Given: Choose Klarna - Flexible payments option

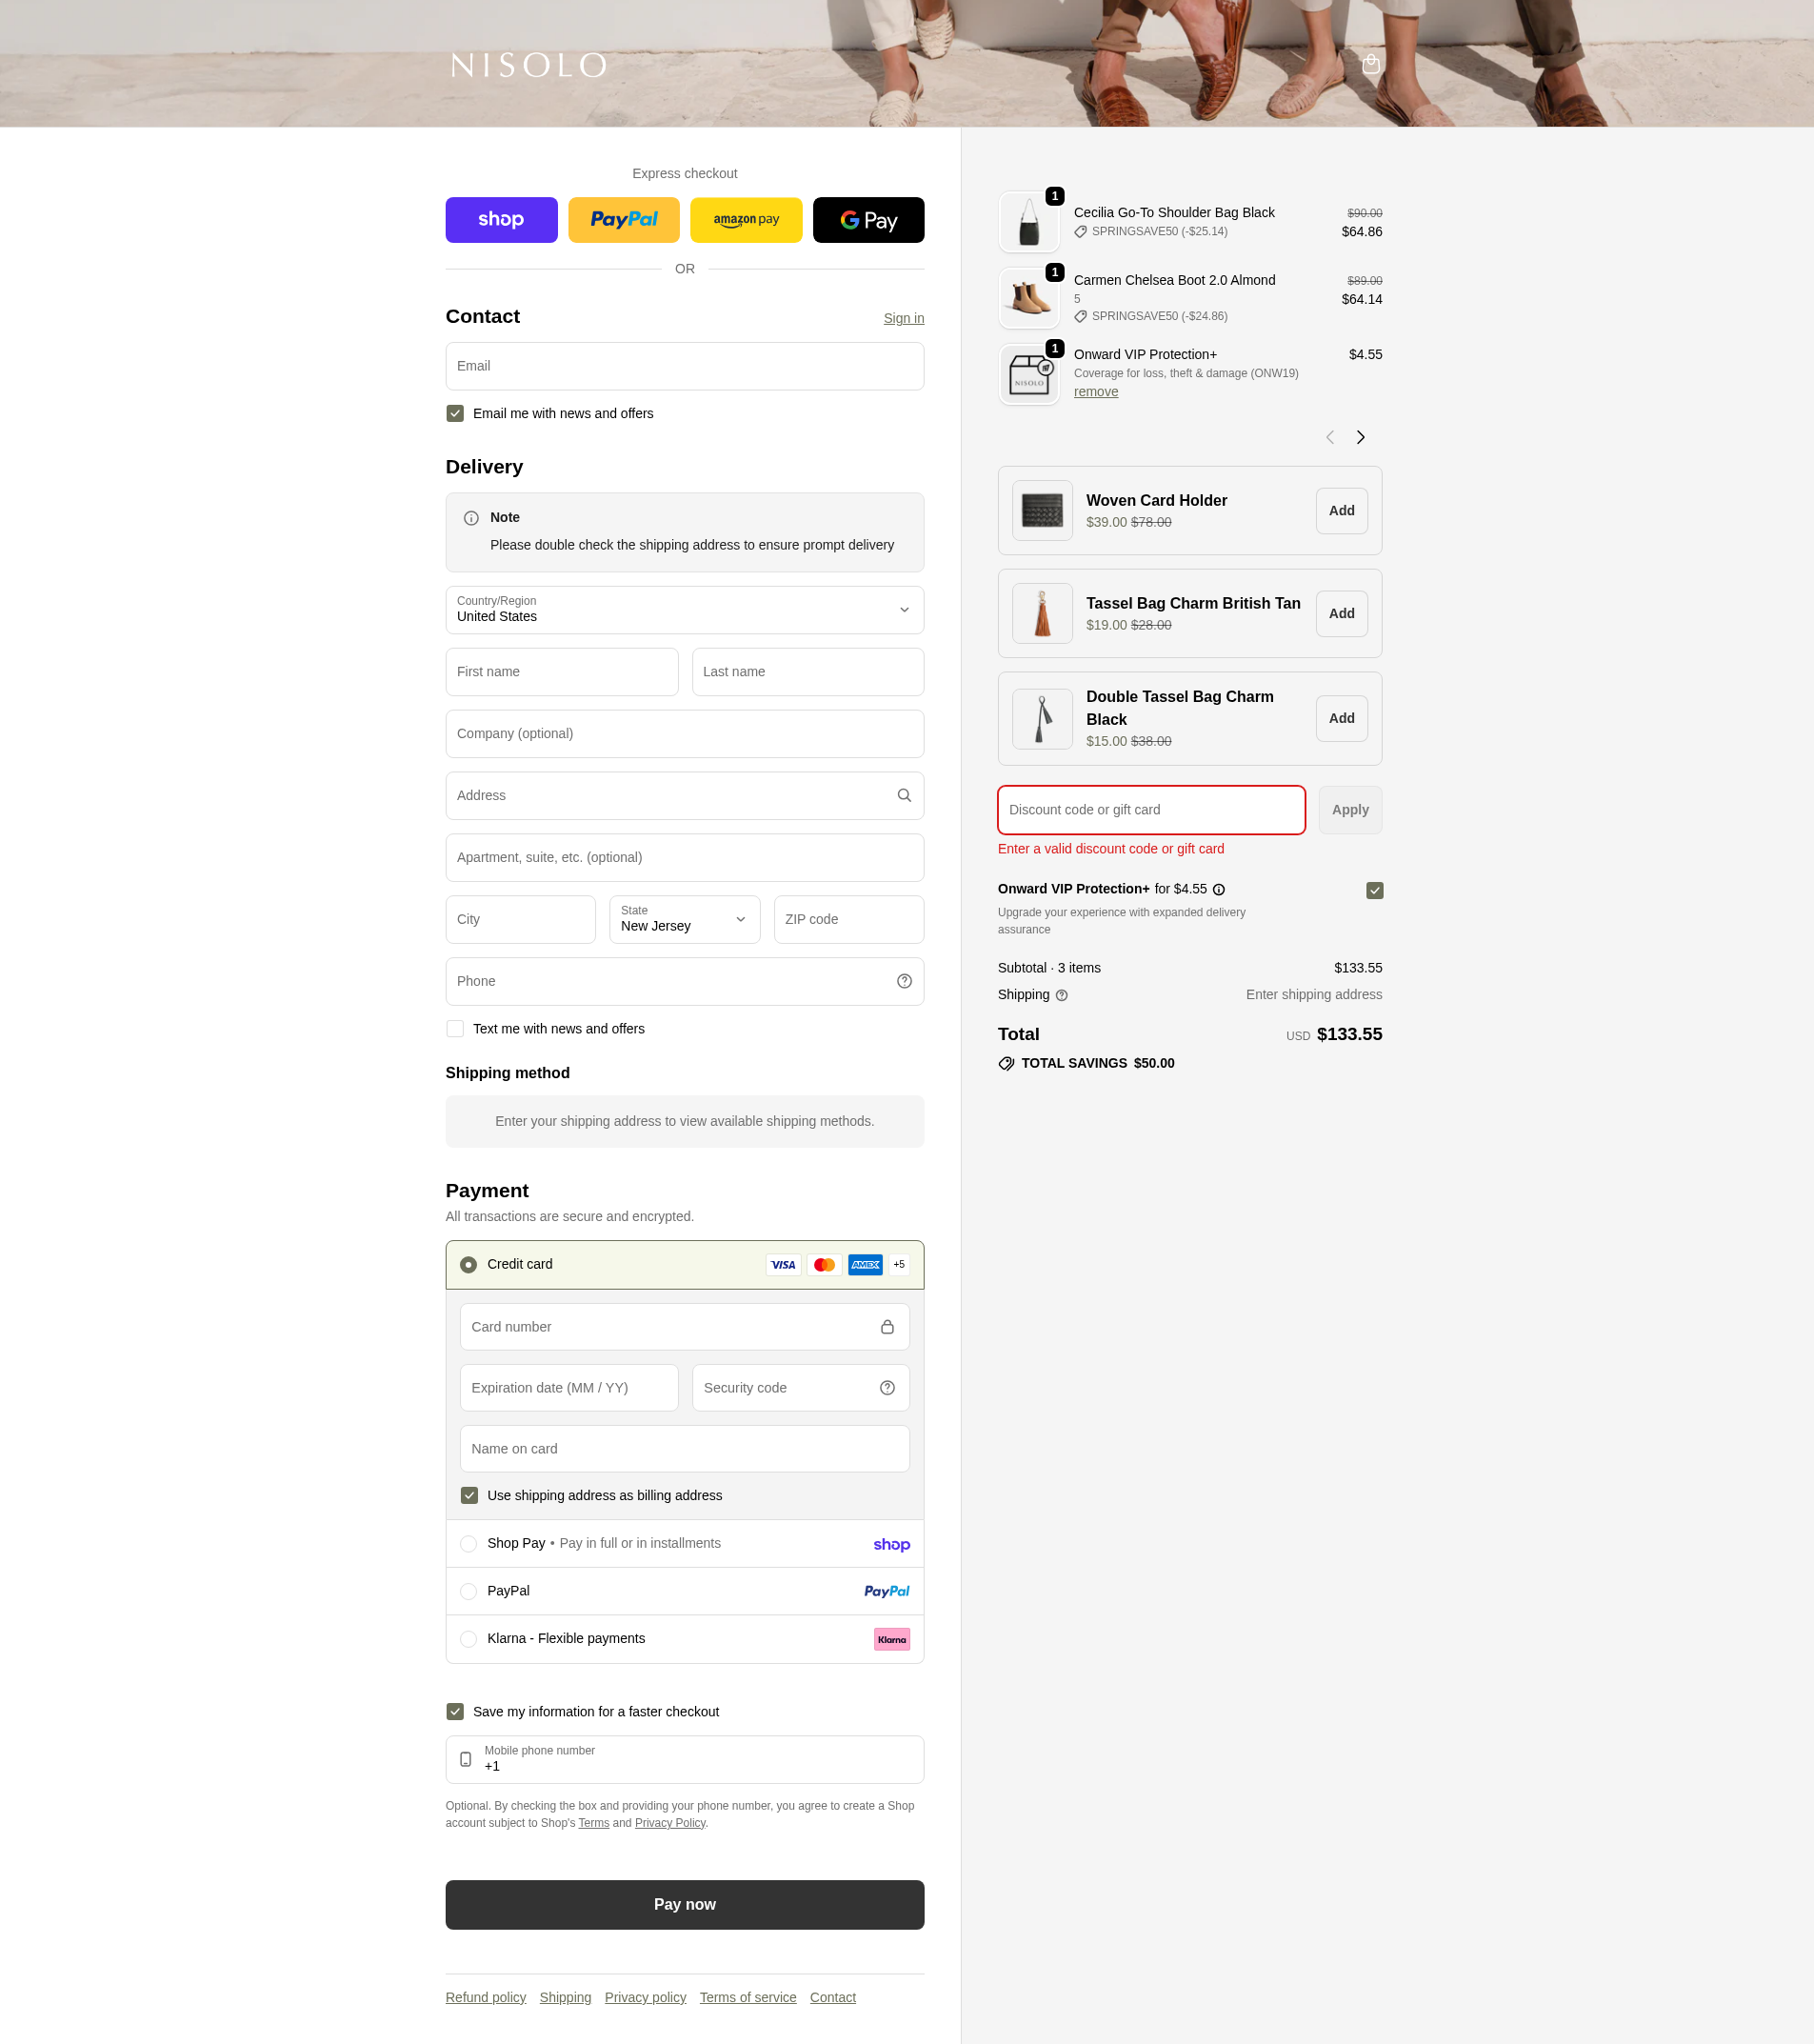Looking at the screenshot, I should 468,1638.
